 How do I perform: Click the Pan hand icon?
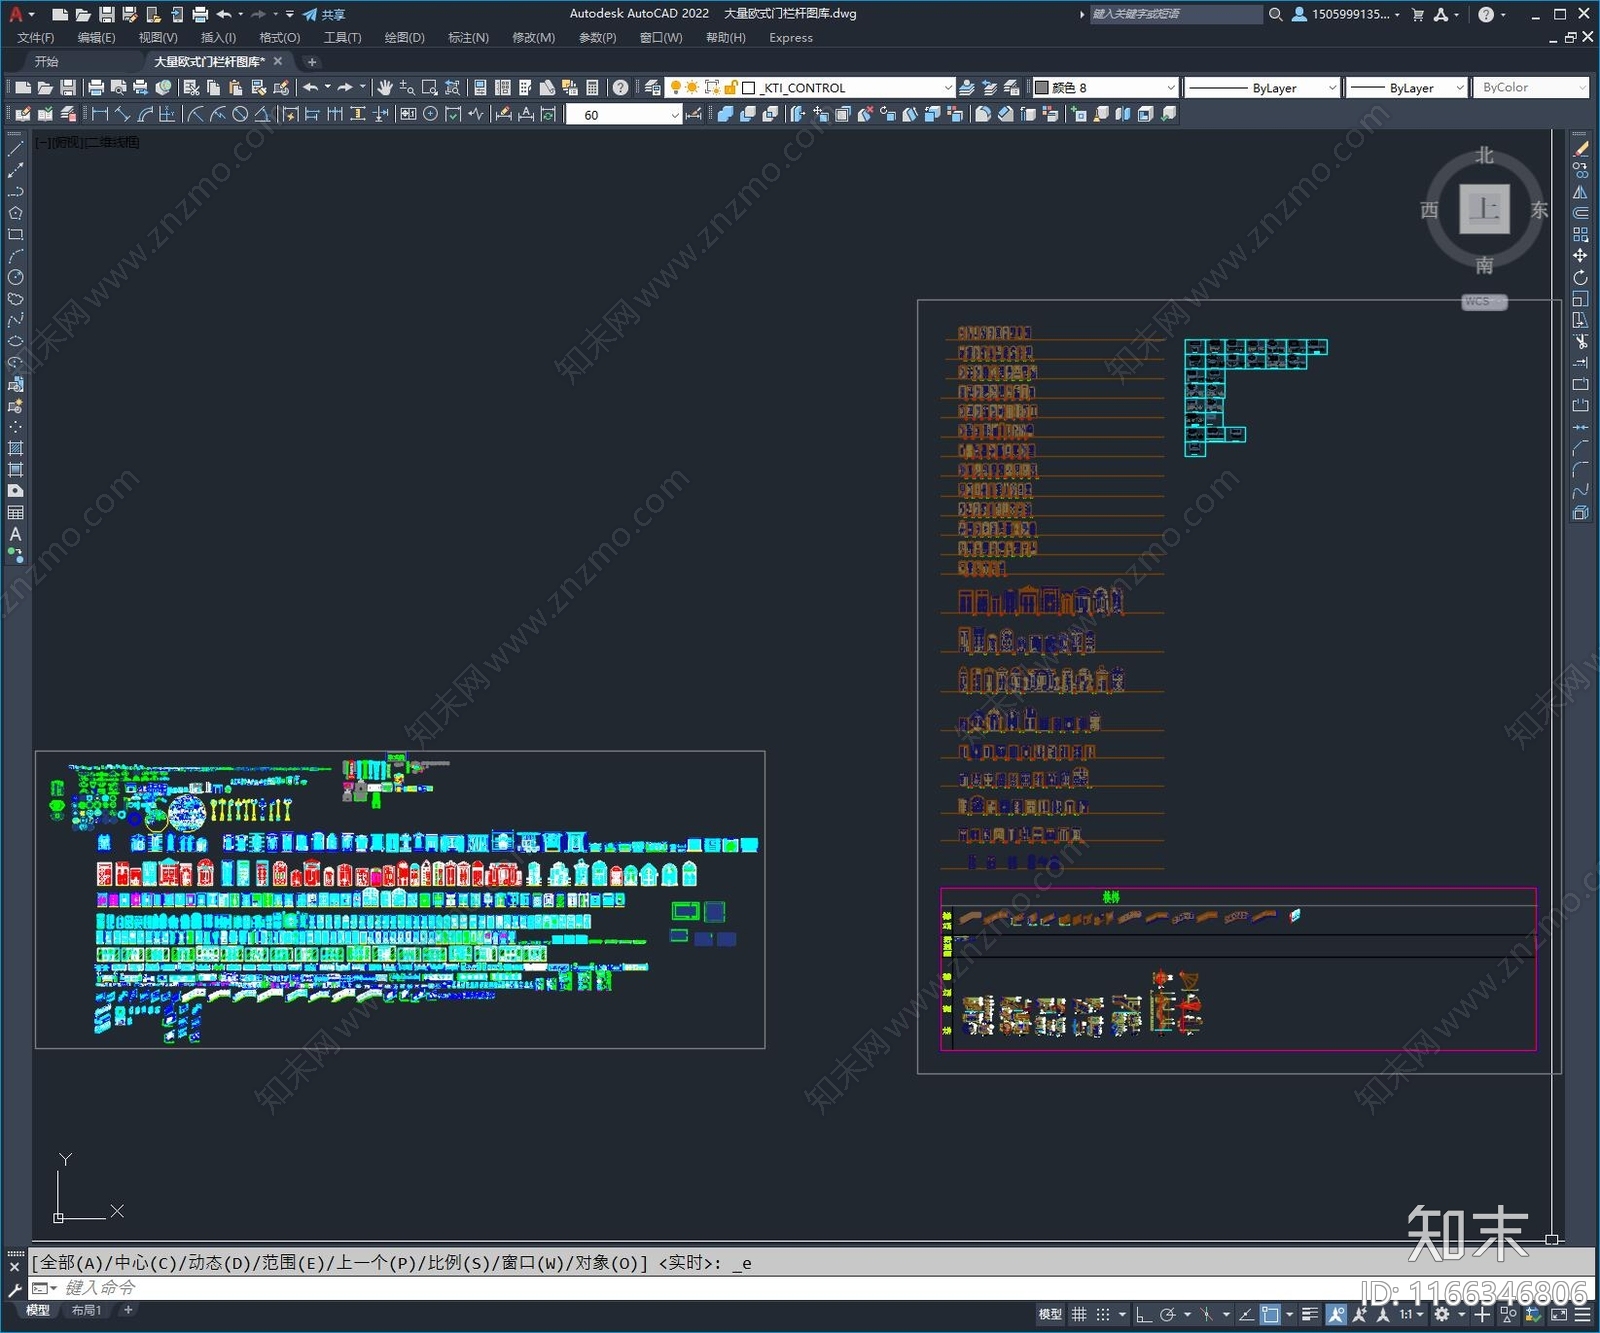pyautogui.click(x=385, y=88)
